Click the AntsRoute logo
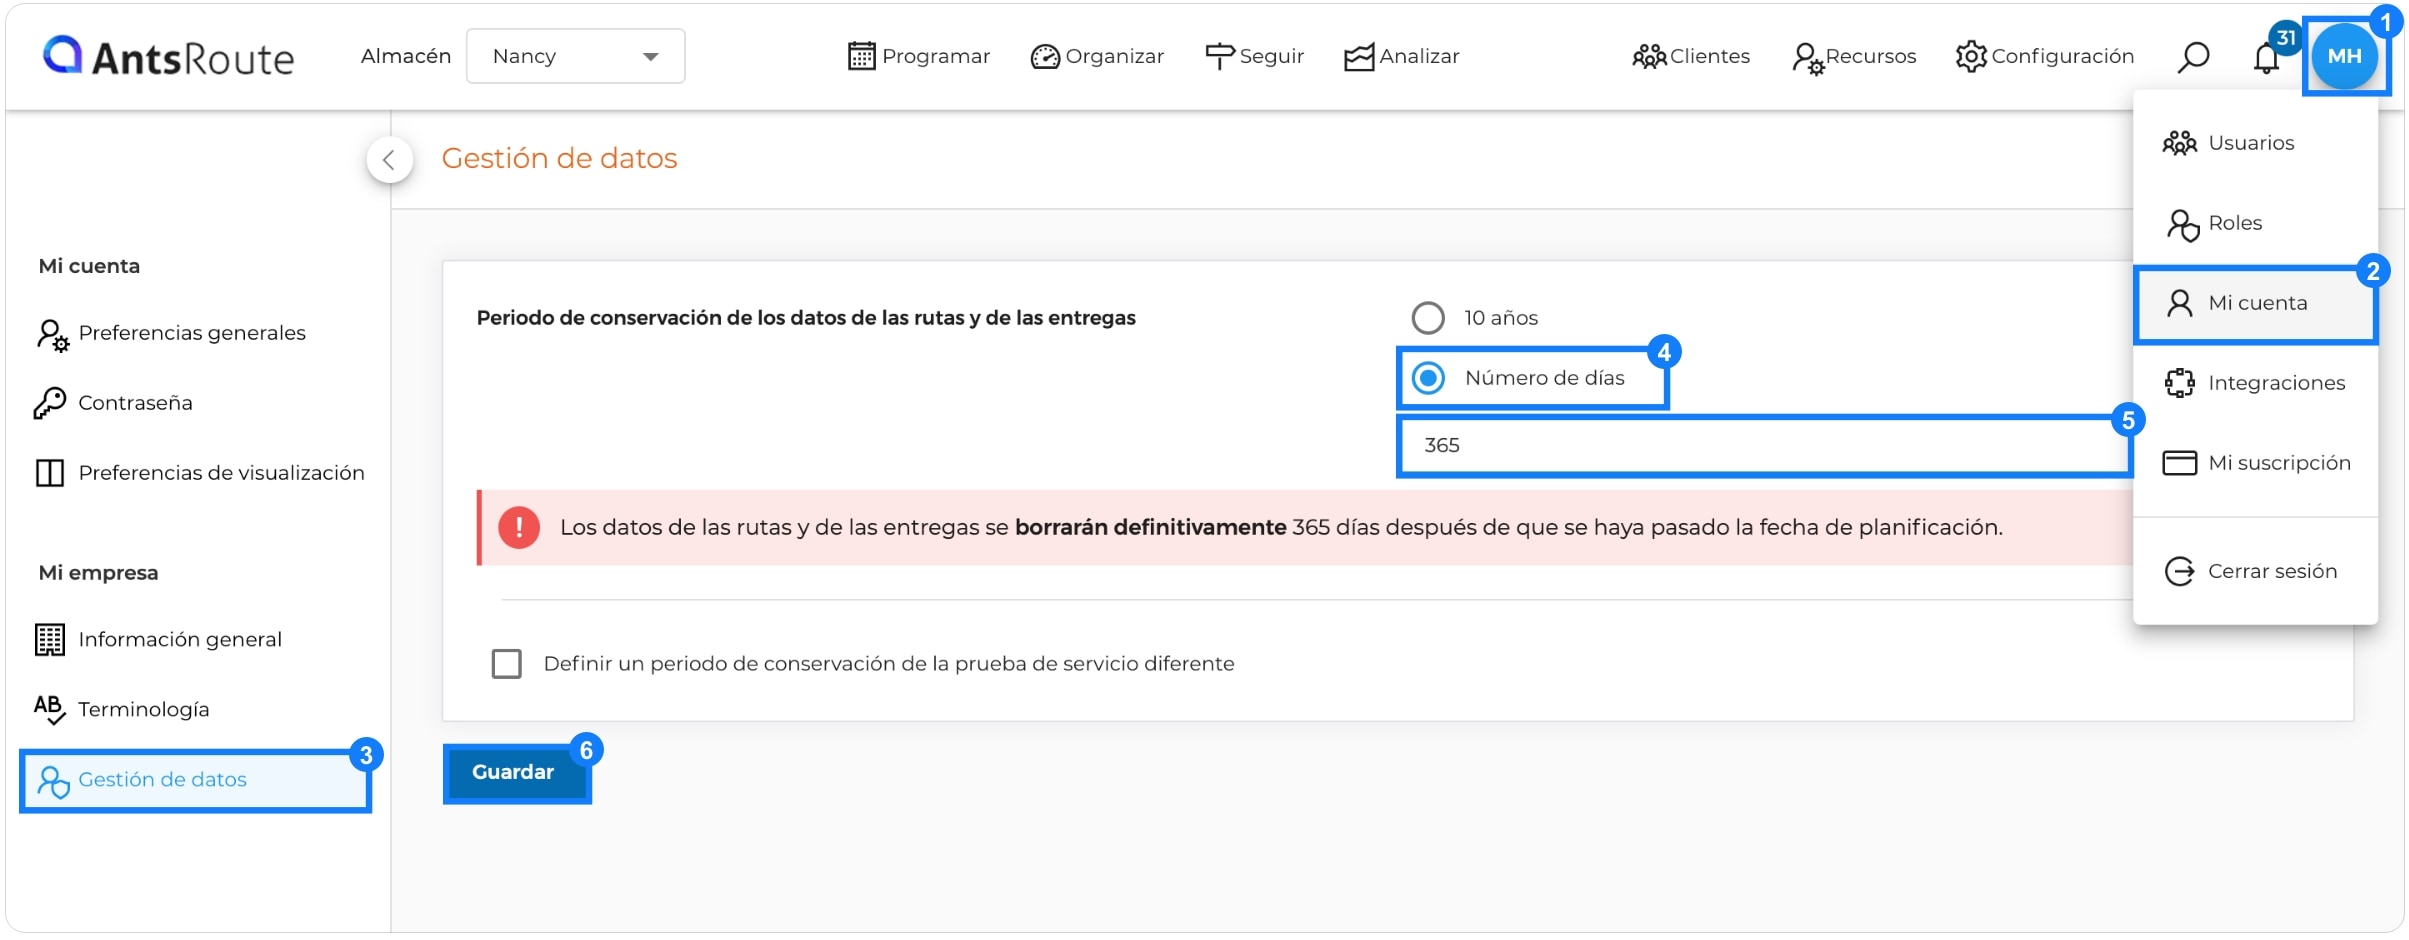 pos(168,56)
